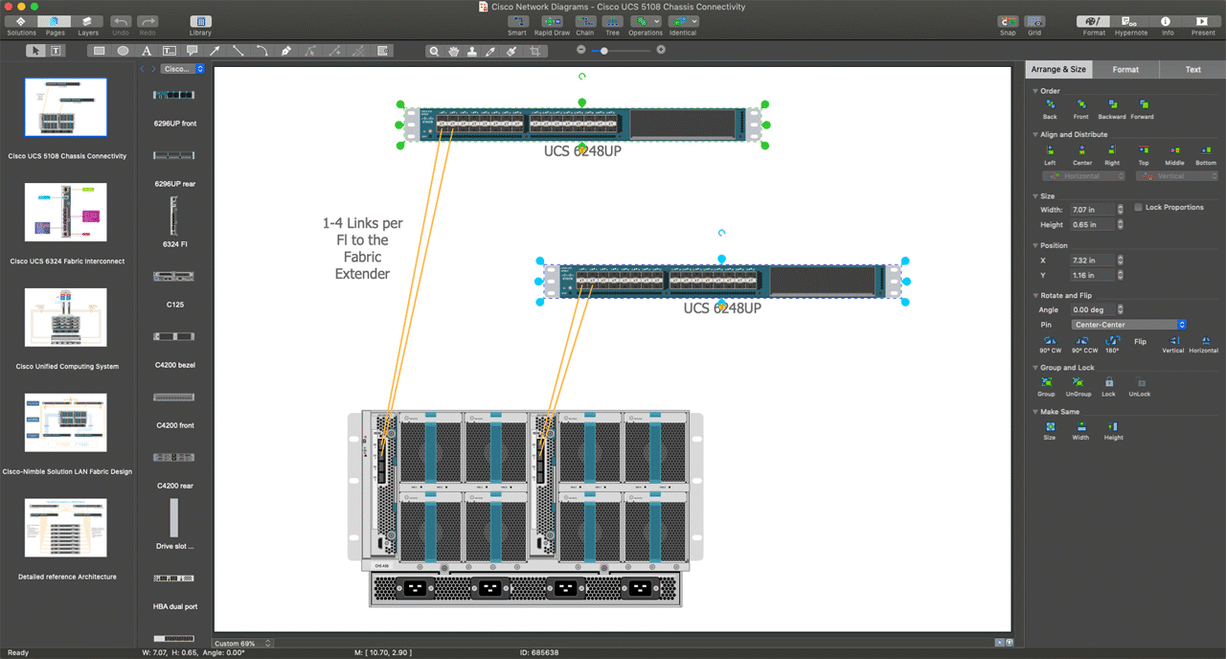Collapse the Rotate and Flip section
The image size is (1227, 659).
coord(1034,296)
